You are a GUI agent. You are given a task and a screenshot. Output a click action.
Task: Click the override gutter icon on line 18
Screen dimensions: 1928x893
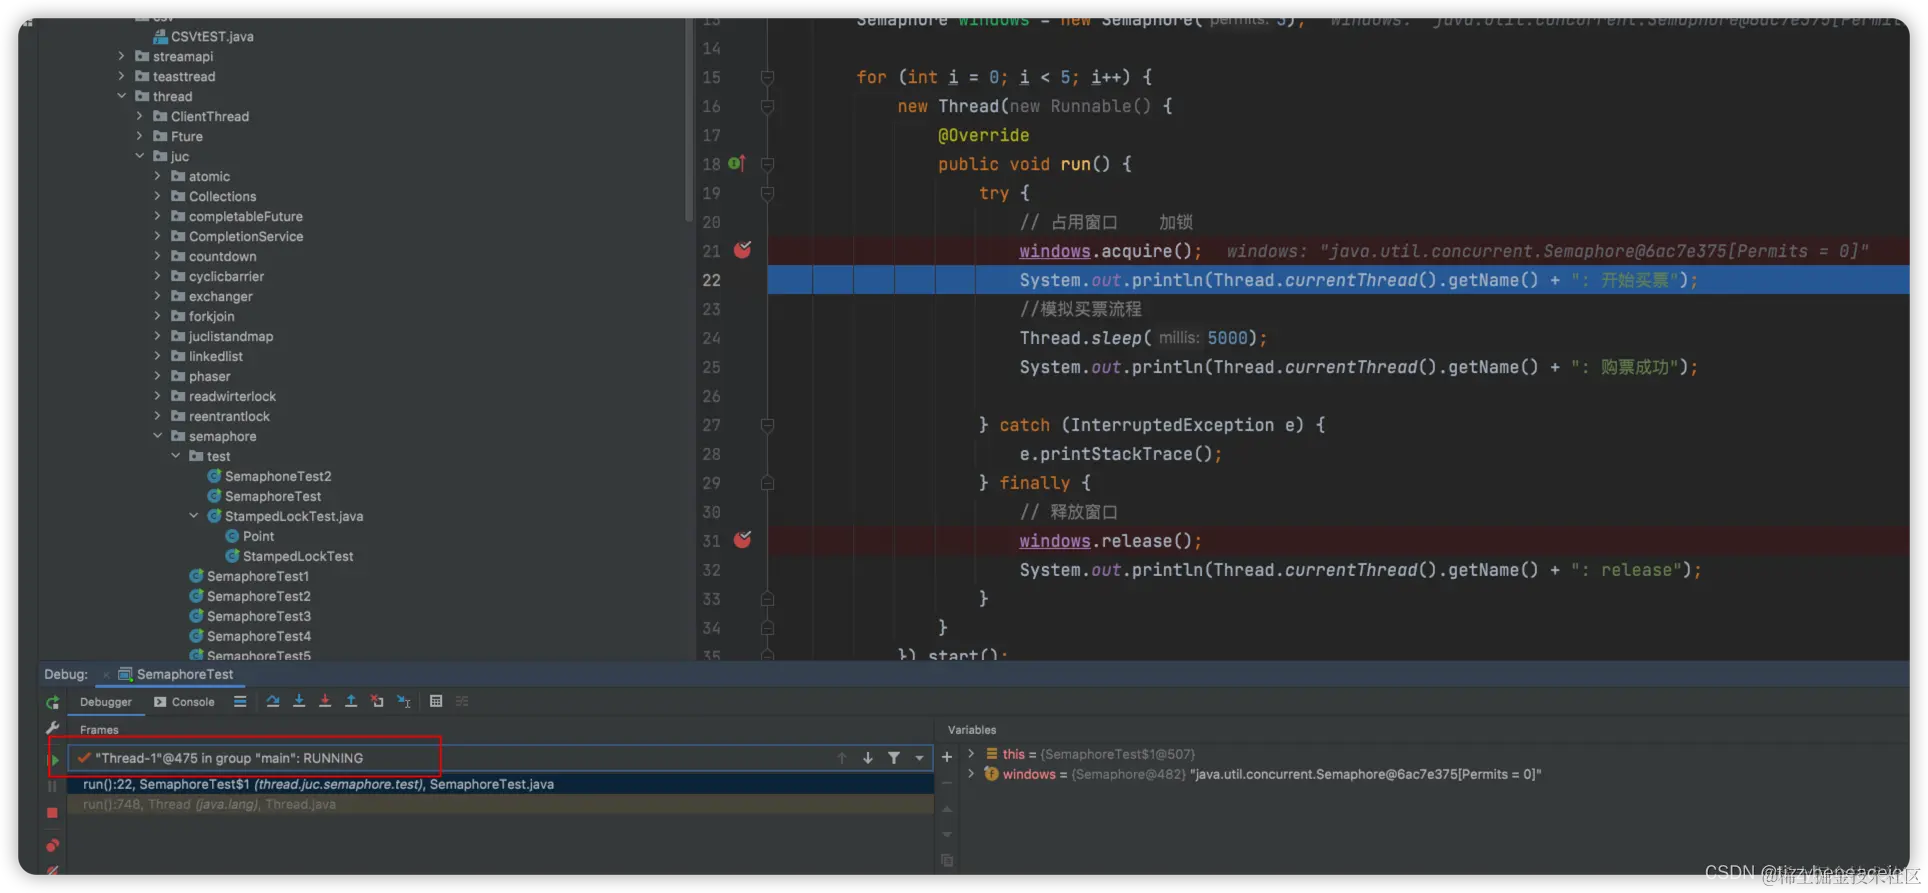pos(737,163)
